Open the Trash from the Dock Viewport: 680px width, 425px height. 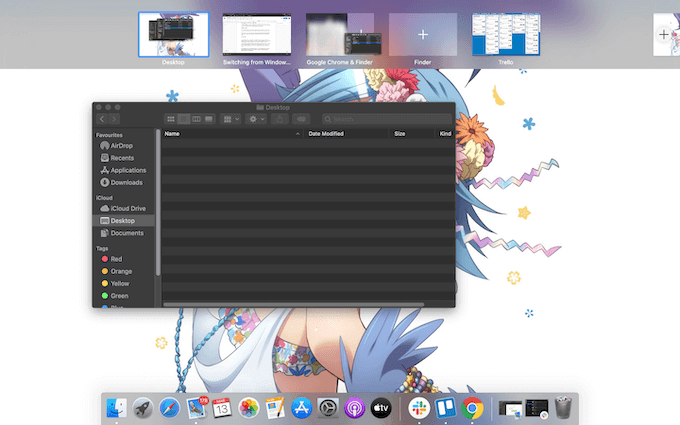point(563,408)
